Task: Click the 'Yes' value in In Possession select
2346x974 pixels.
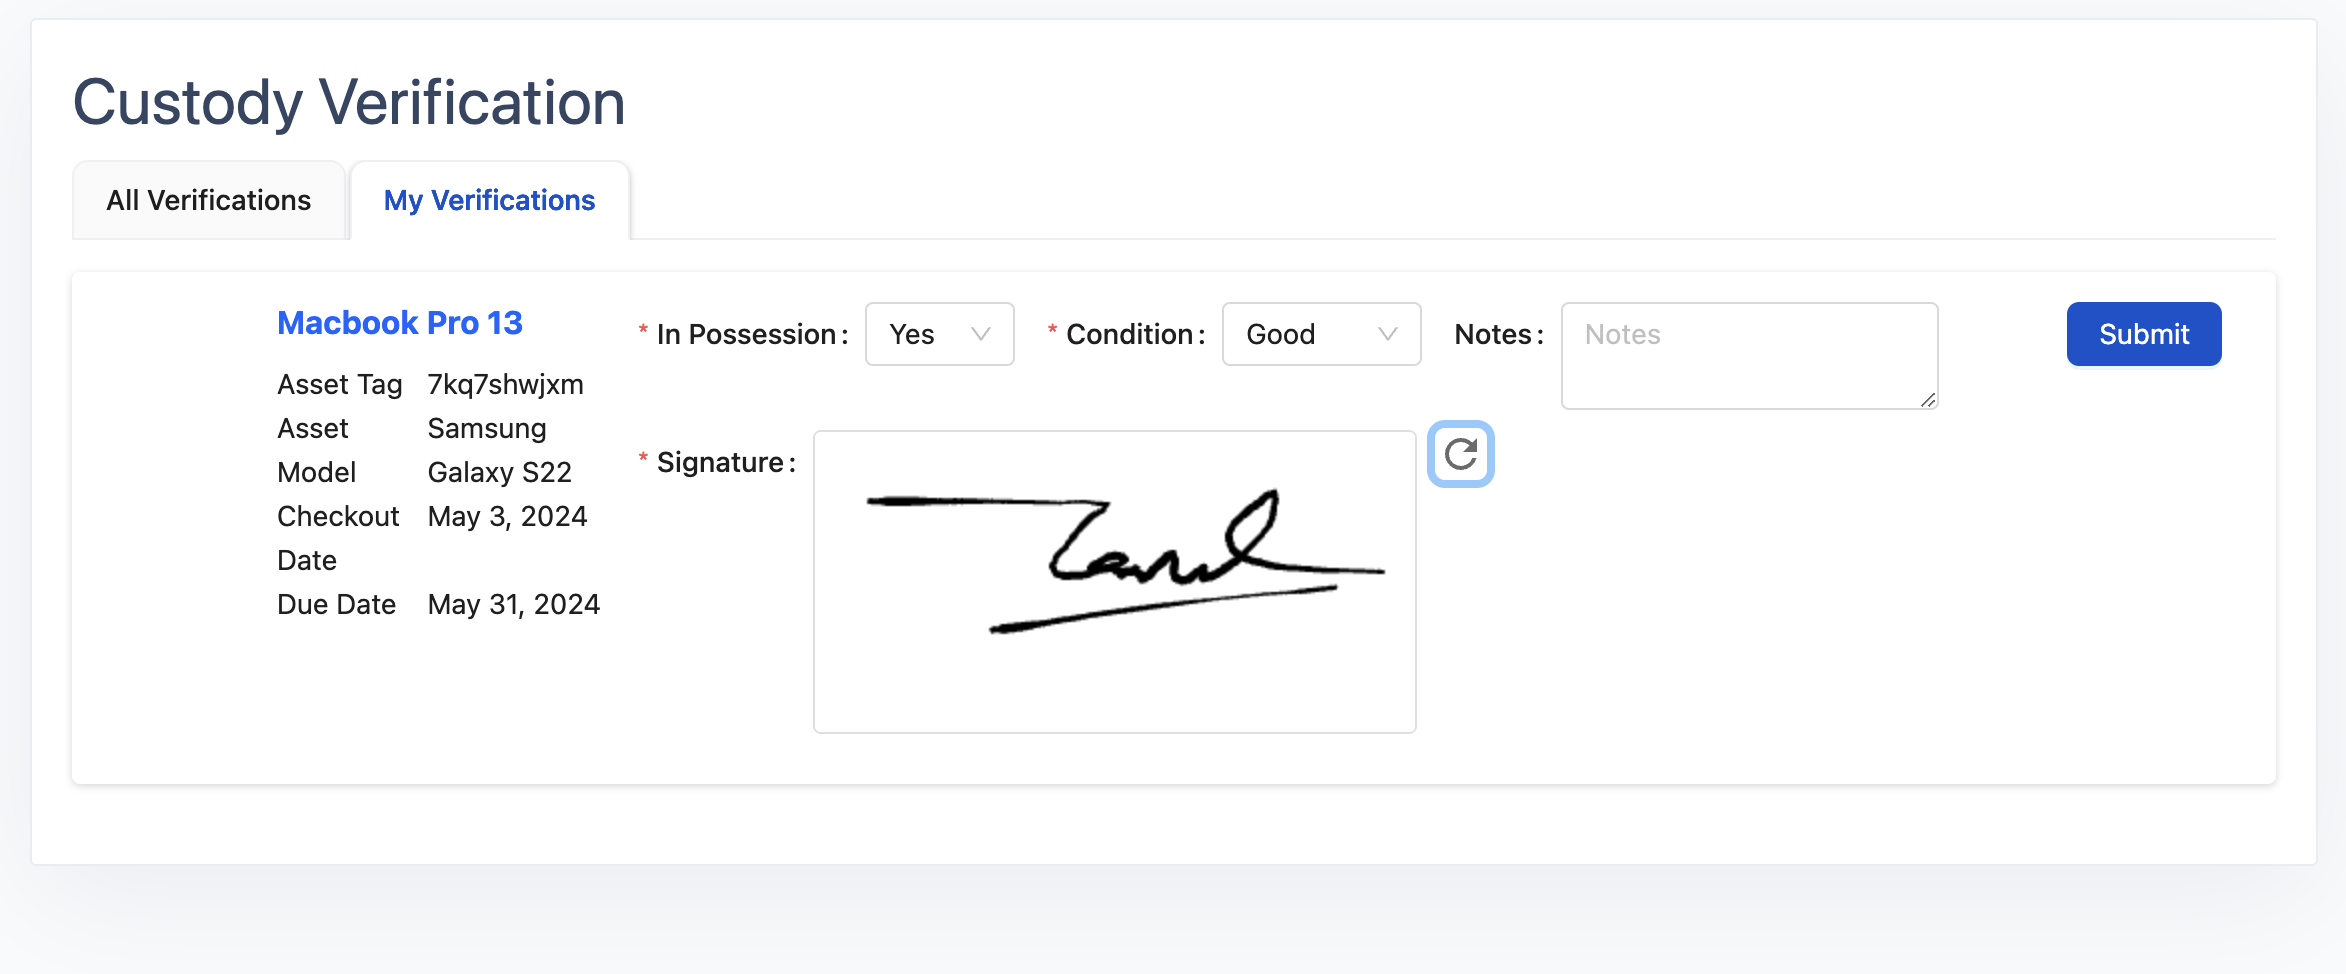Action: coord(912,334)
